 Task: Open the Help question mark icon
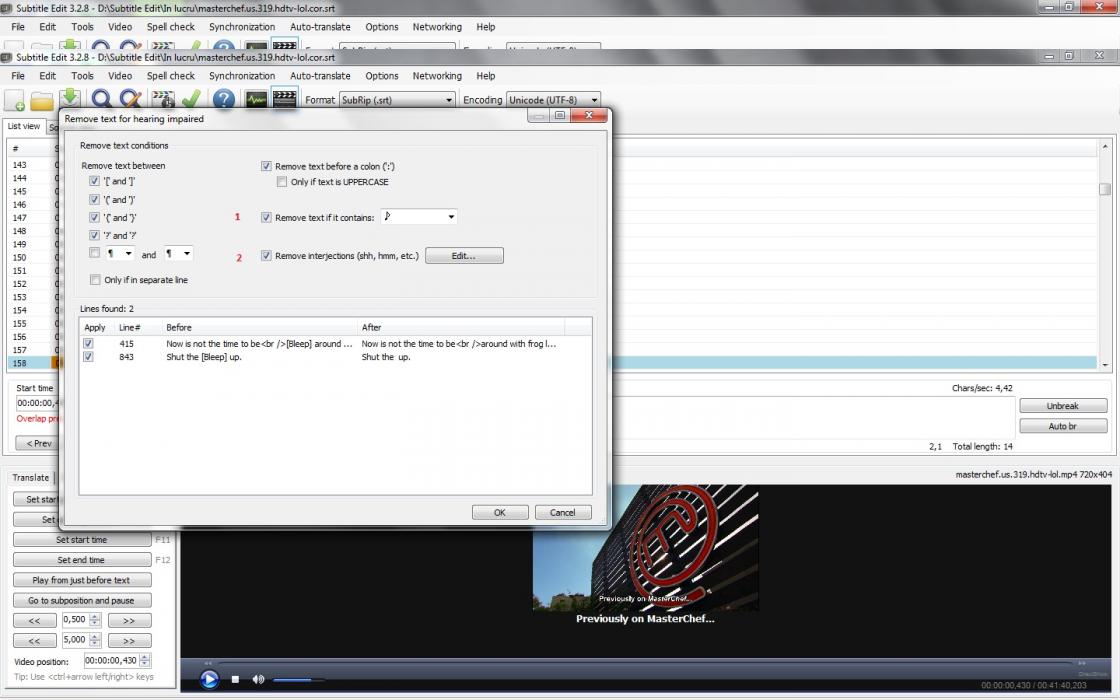[224, 100]
